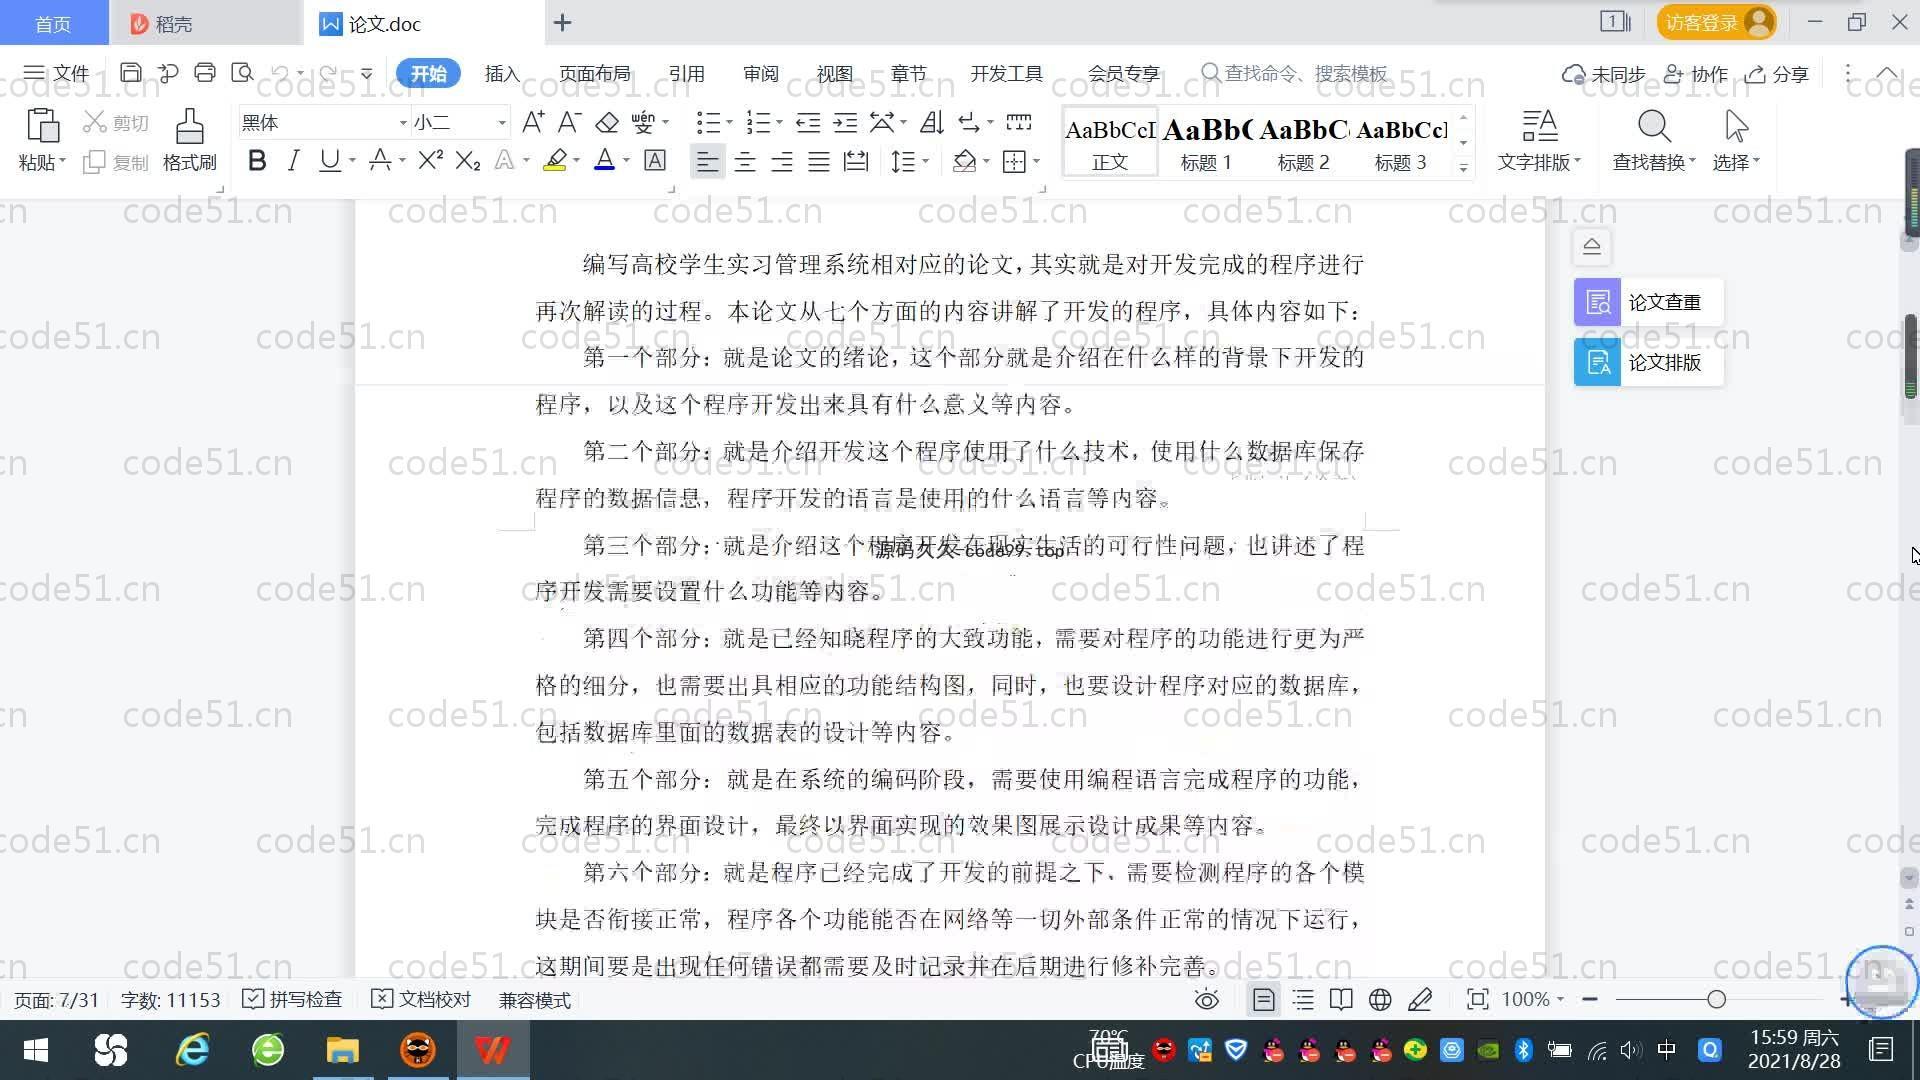Toggle spell check in status bar
Image resolution: width=1920 pixels, height=1080 pixels.
[x=293, y=1000]
